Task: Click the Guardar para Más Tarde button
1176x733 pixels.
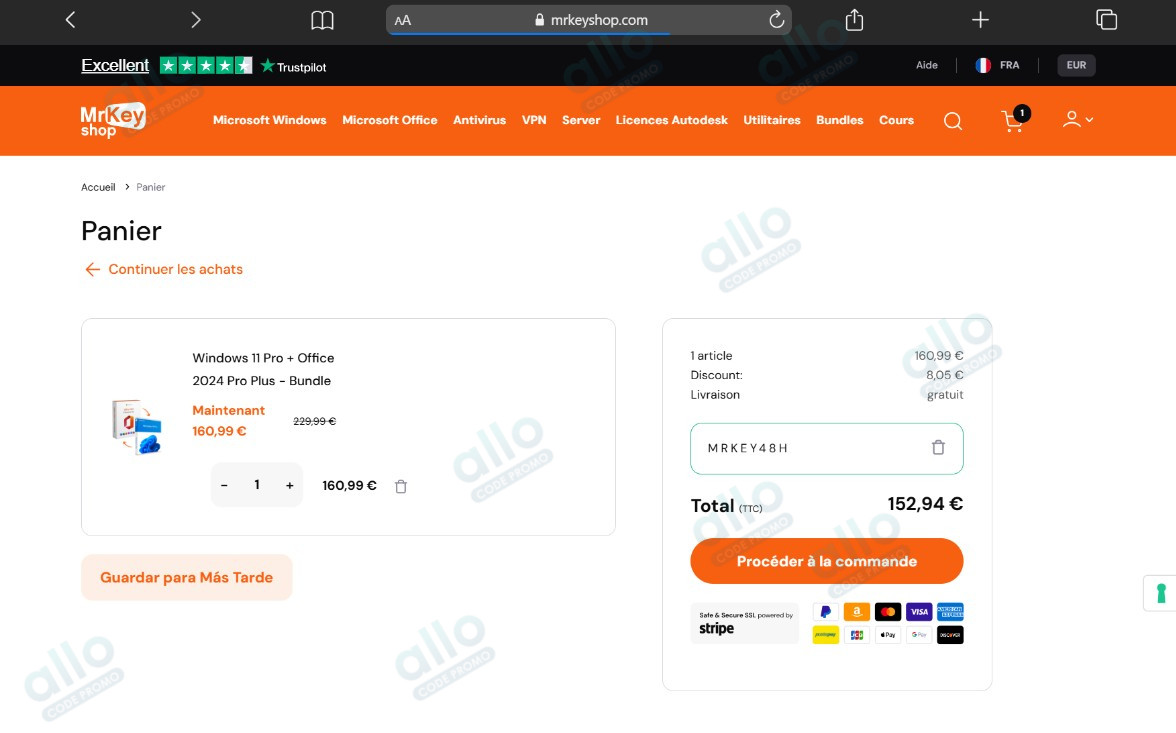Action: point(186,577)
